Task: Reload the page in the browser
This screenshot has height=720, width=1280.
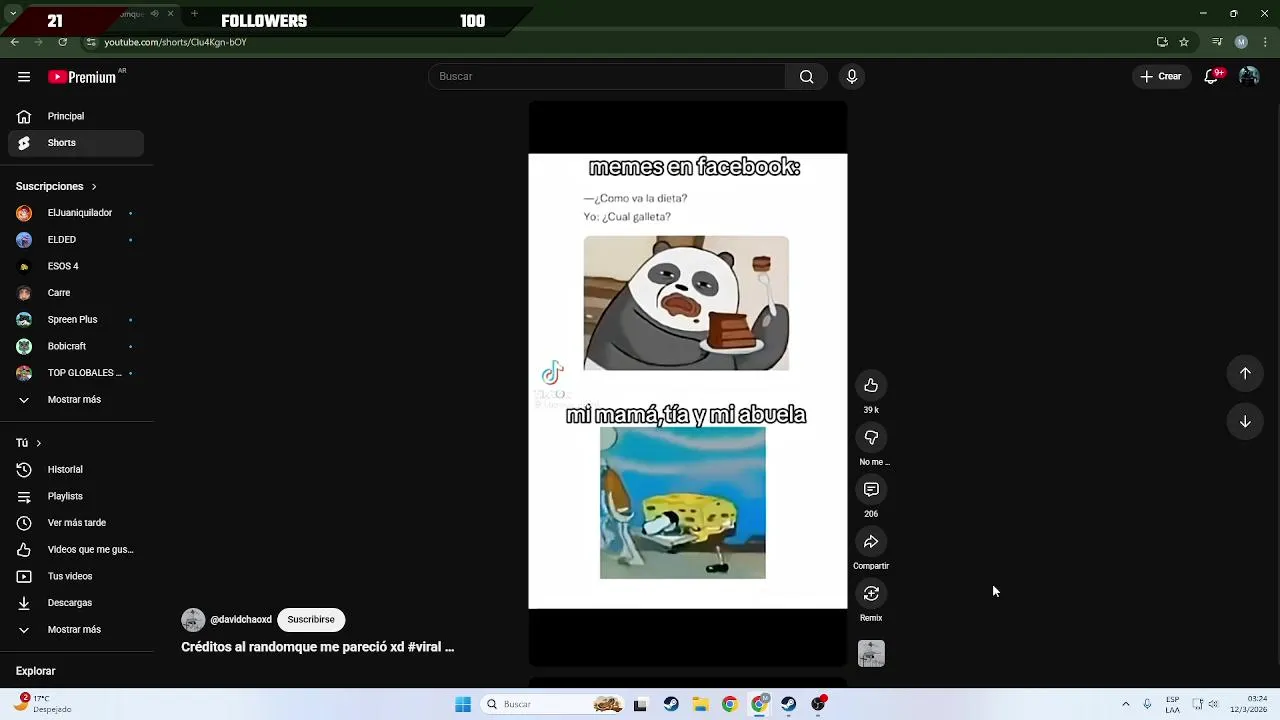Action: tap(62, 42)
